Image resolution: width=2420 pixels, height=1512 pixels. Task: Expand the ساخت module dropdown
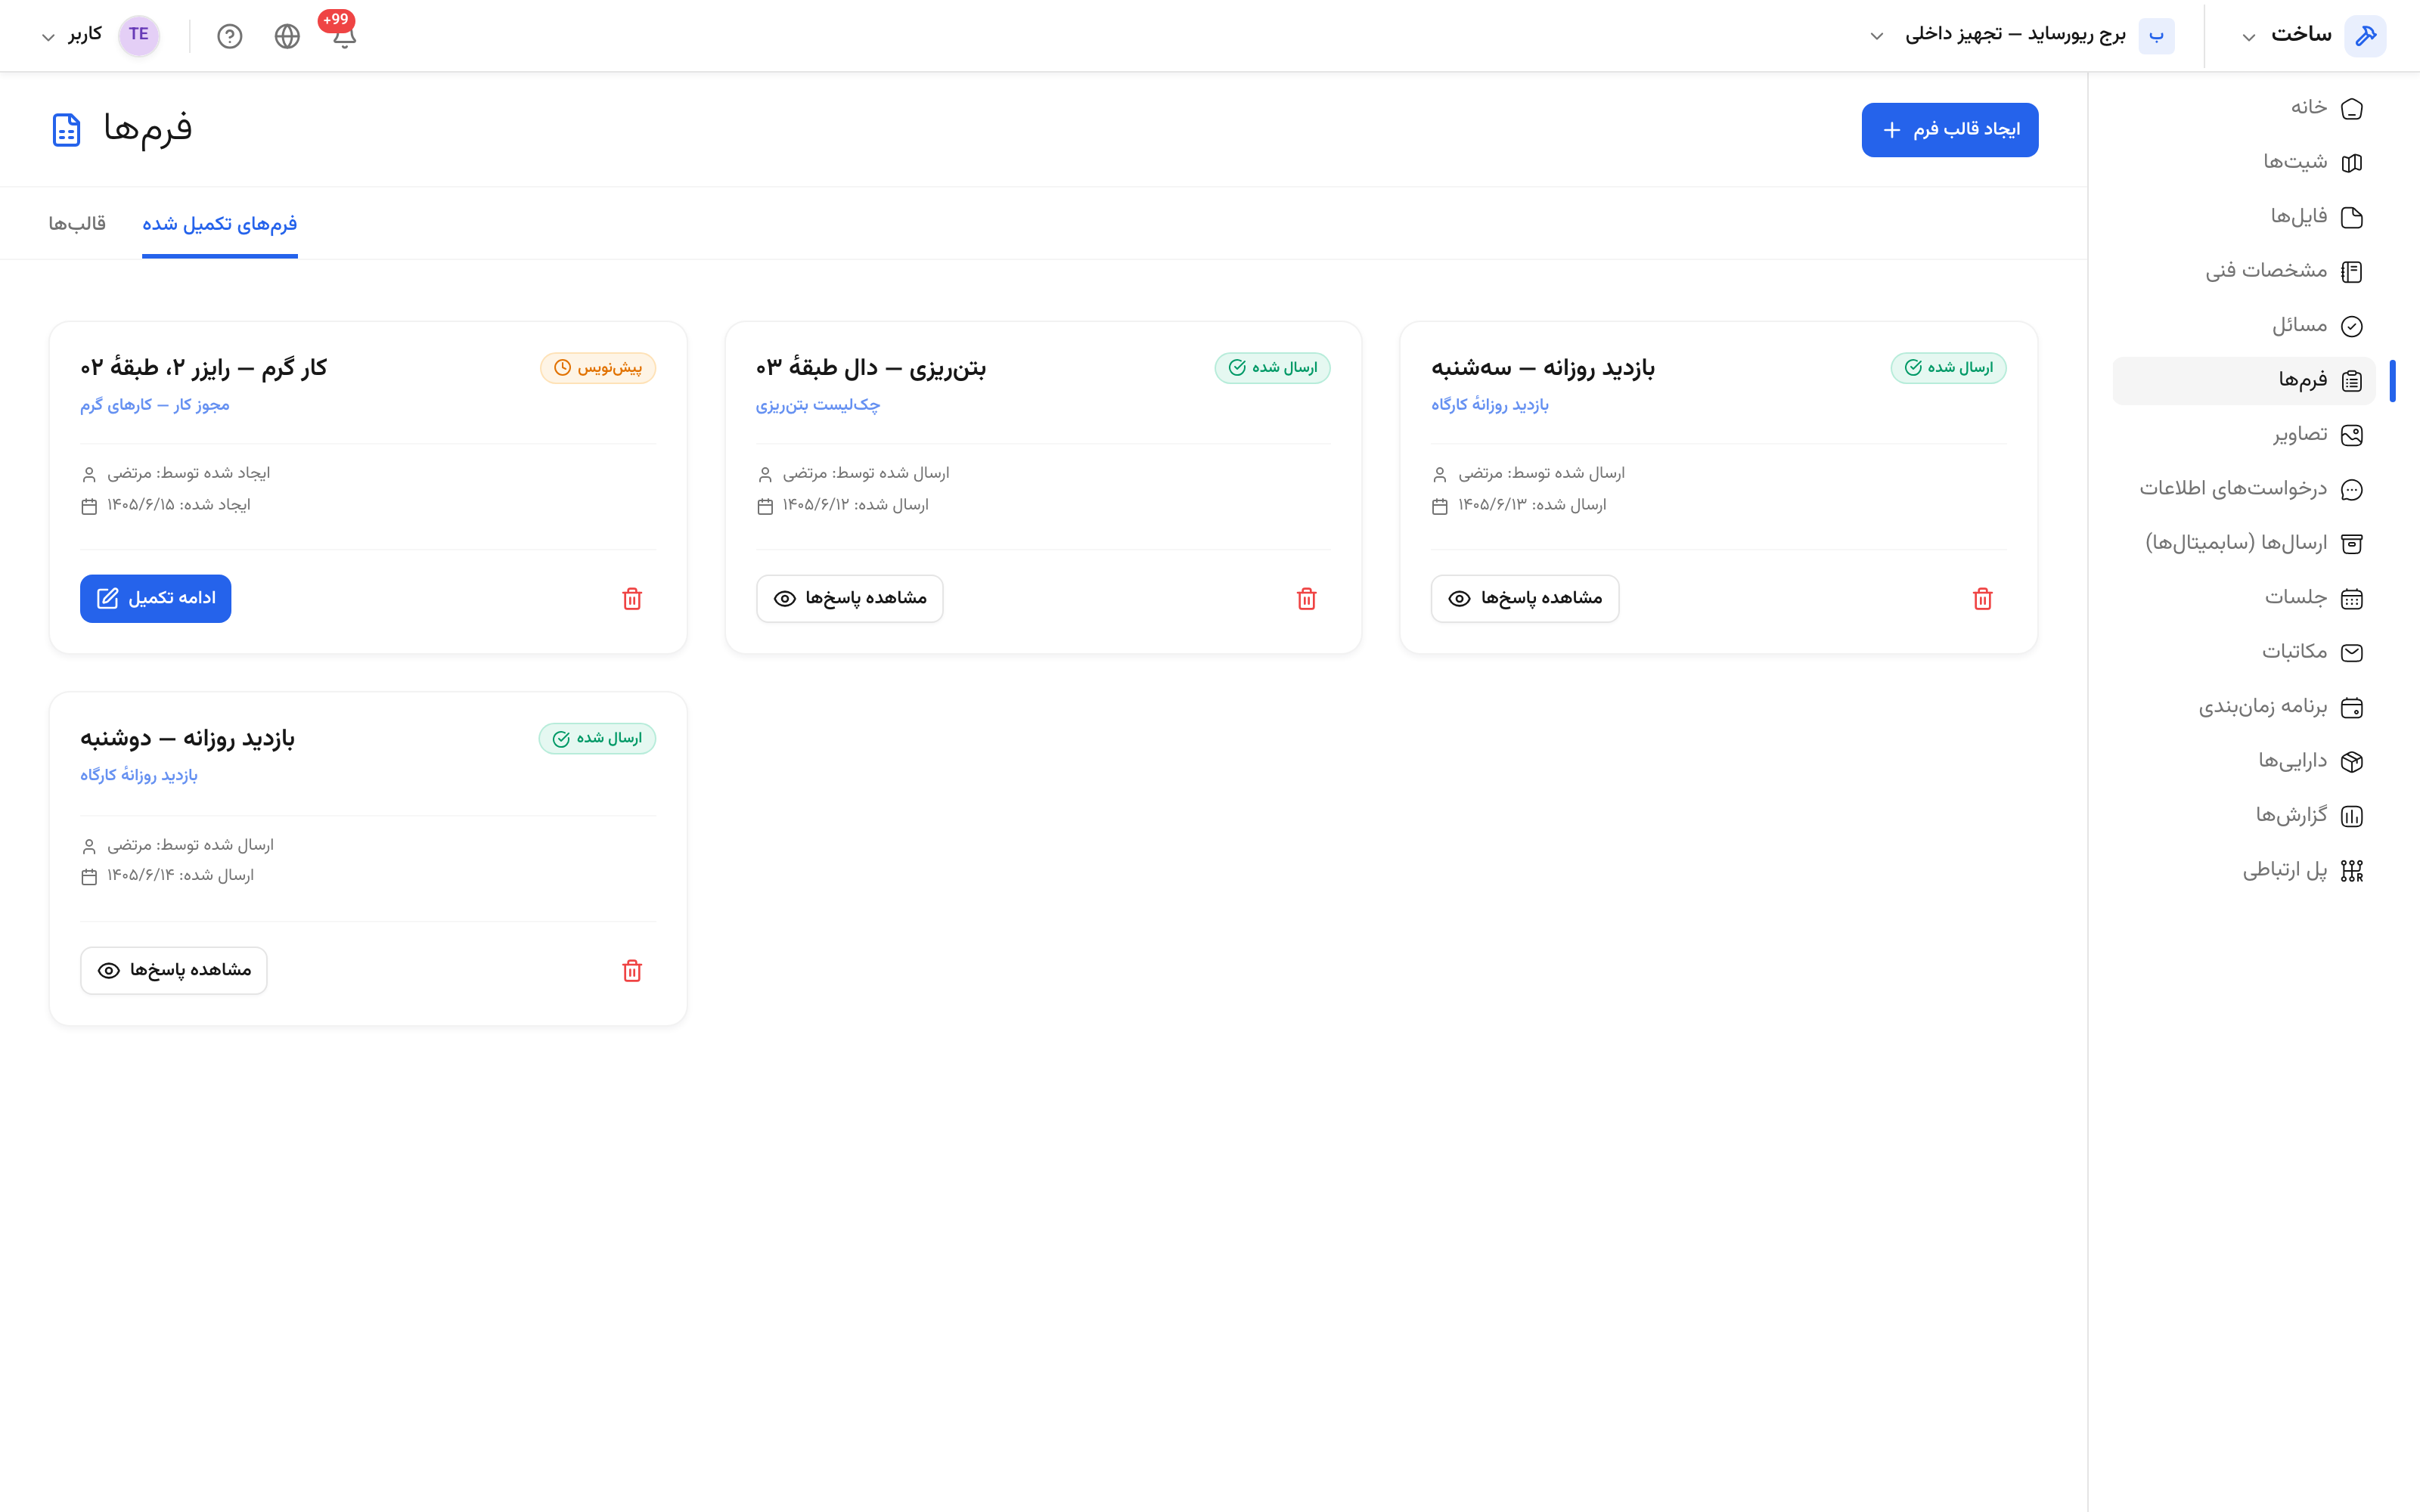(2312, 36)
